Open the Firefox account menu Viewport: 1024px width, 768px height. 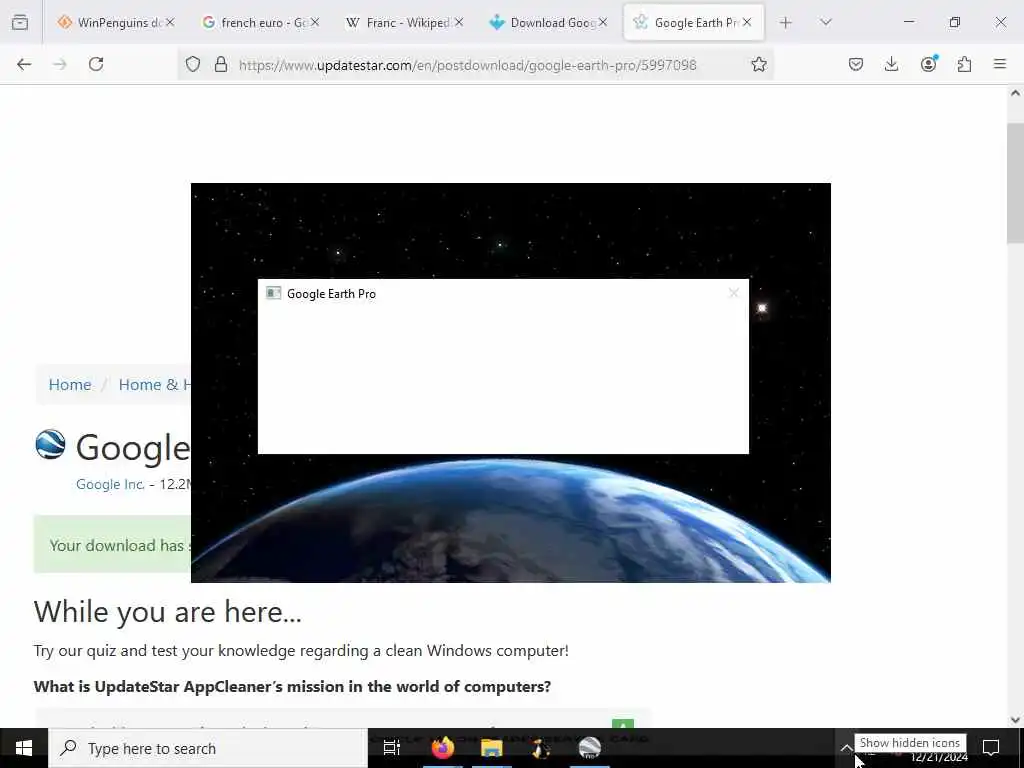click(x=929, y=64)
